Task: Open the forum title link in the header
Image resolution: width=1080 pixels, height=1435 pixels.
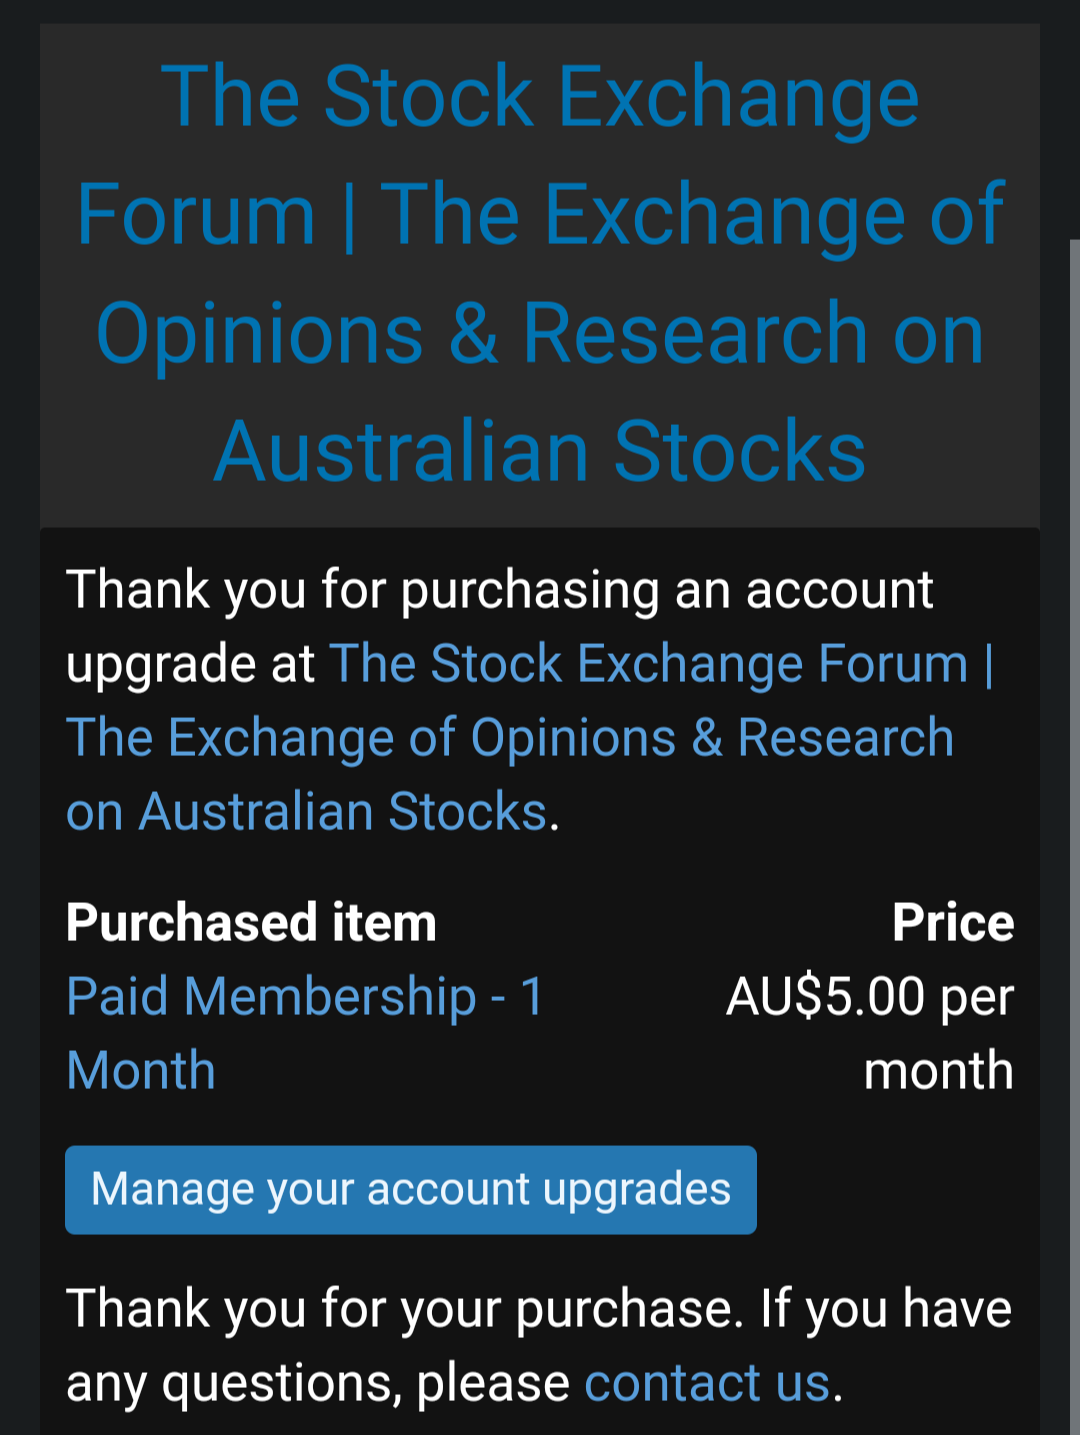Action: coord(540,274)
